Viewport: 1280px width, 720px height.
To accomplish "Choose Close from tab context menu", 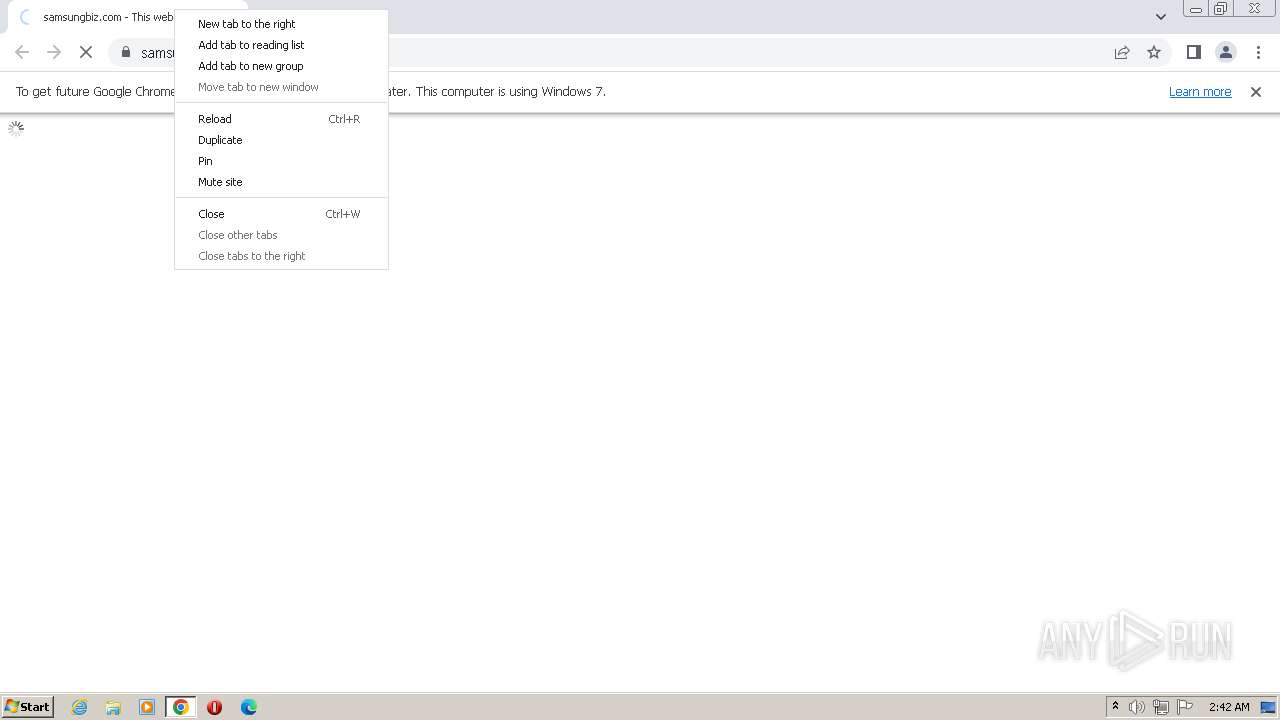I will (x=281, y=214).
